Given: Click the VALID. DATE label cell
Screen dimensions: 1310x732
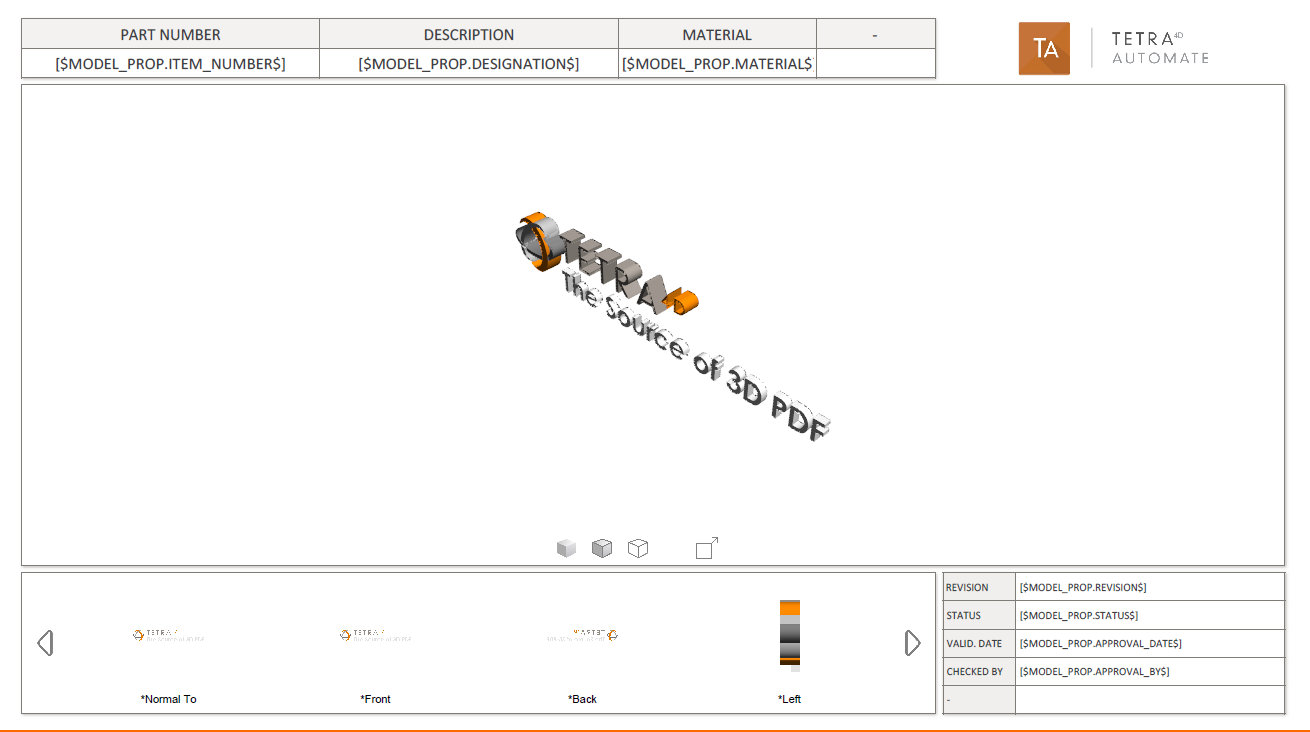Looking at the screenshot, I should click(979, 643).
